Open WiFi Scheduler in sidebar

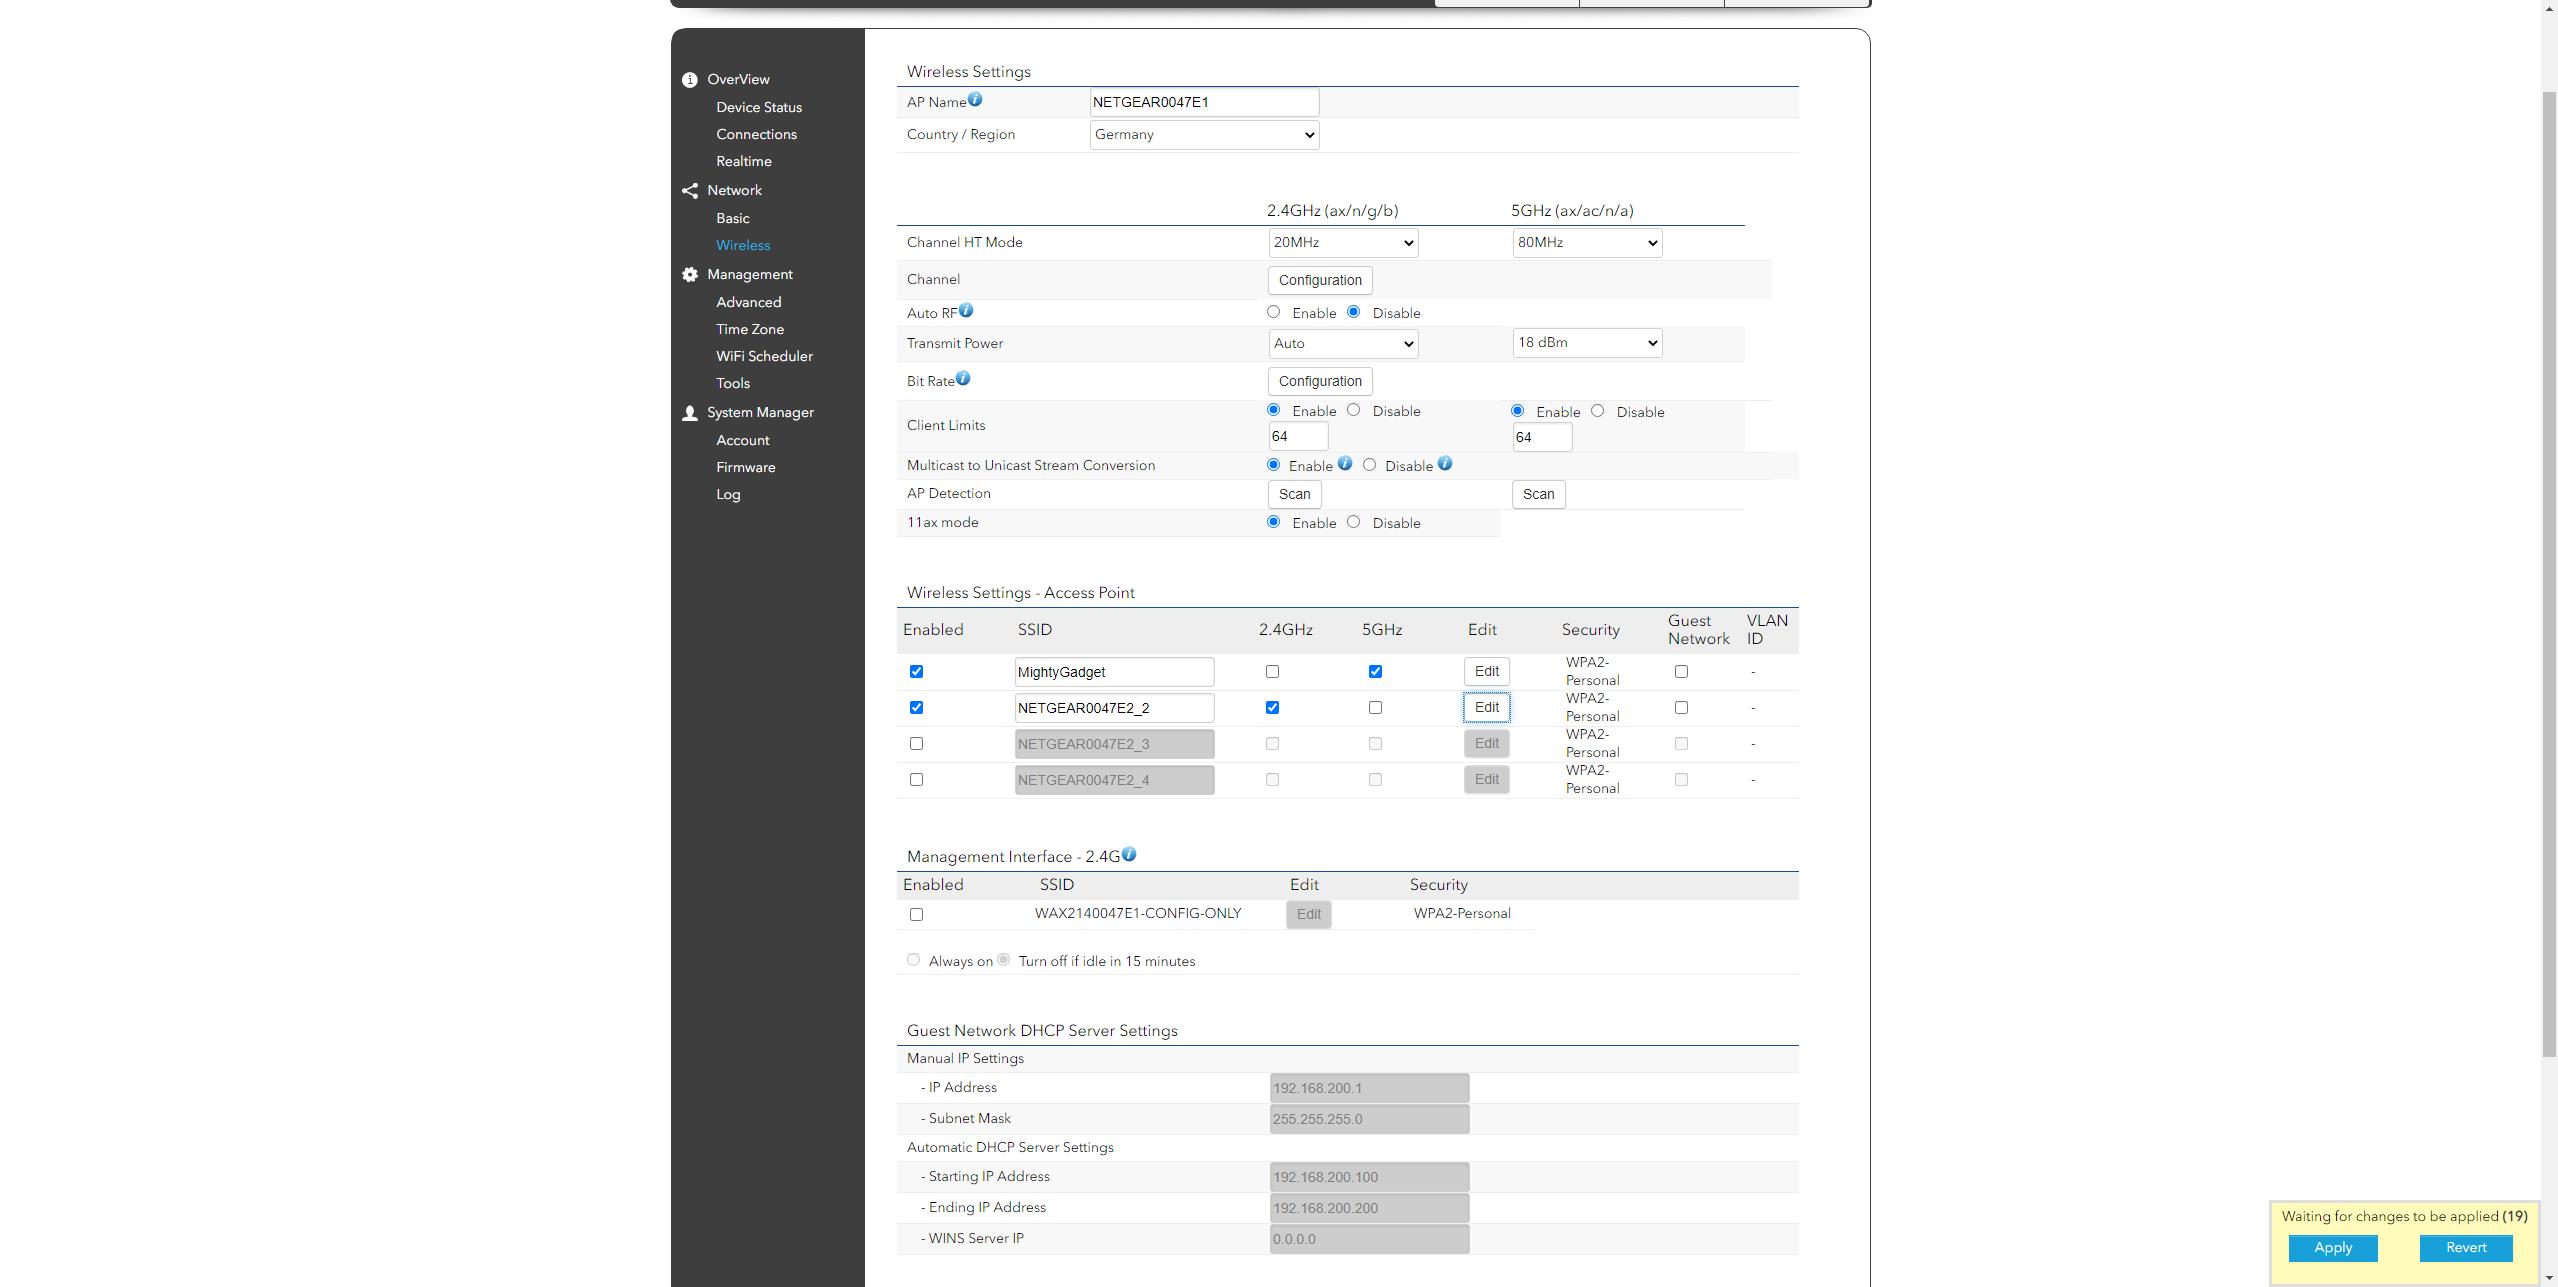(764, 356)
